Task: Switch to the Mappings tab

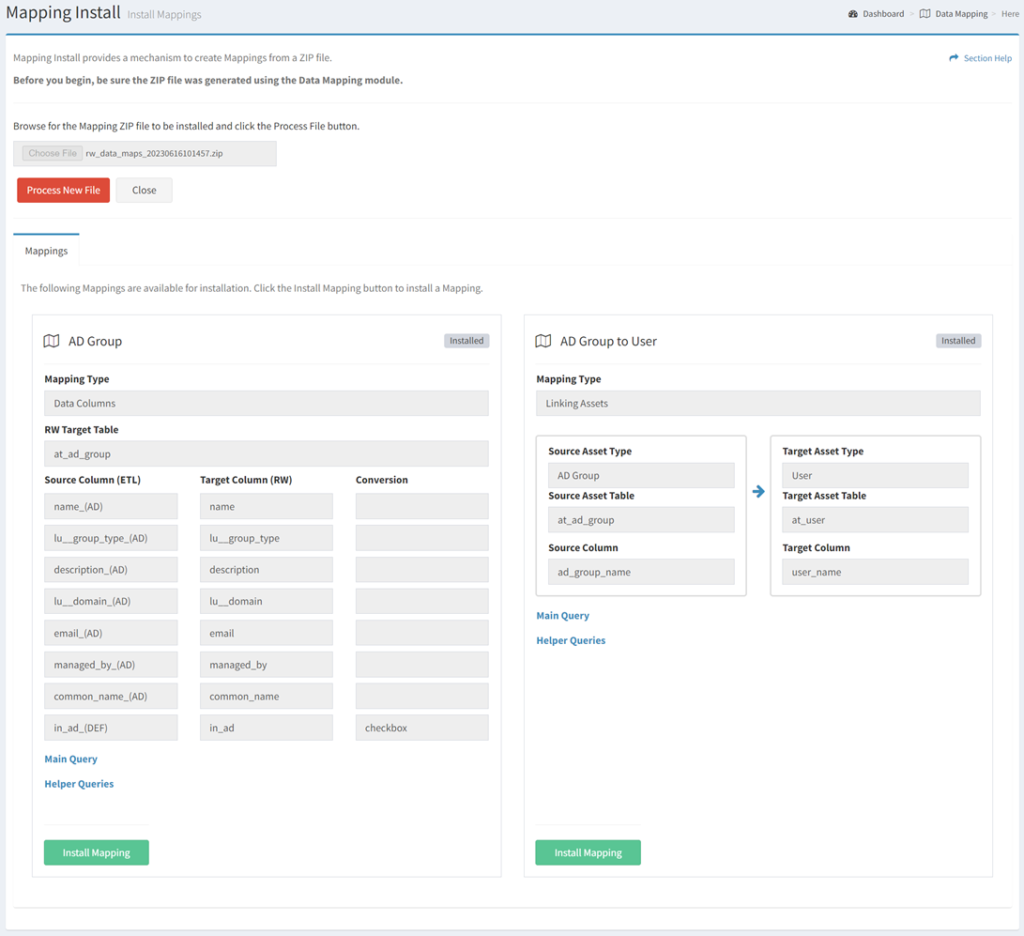Action: tap(45, 251)
